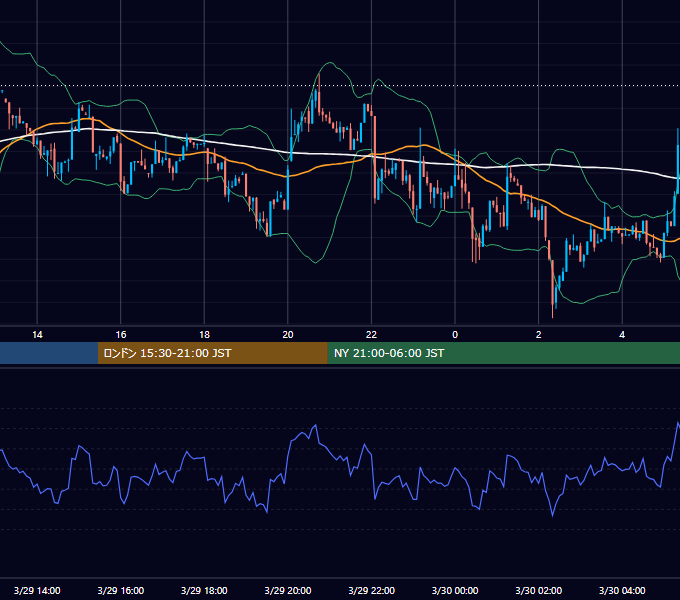Click the NY 21:00-06:00 JST session bar
The image size is (680, 600).
[503, 353]
